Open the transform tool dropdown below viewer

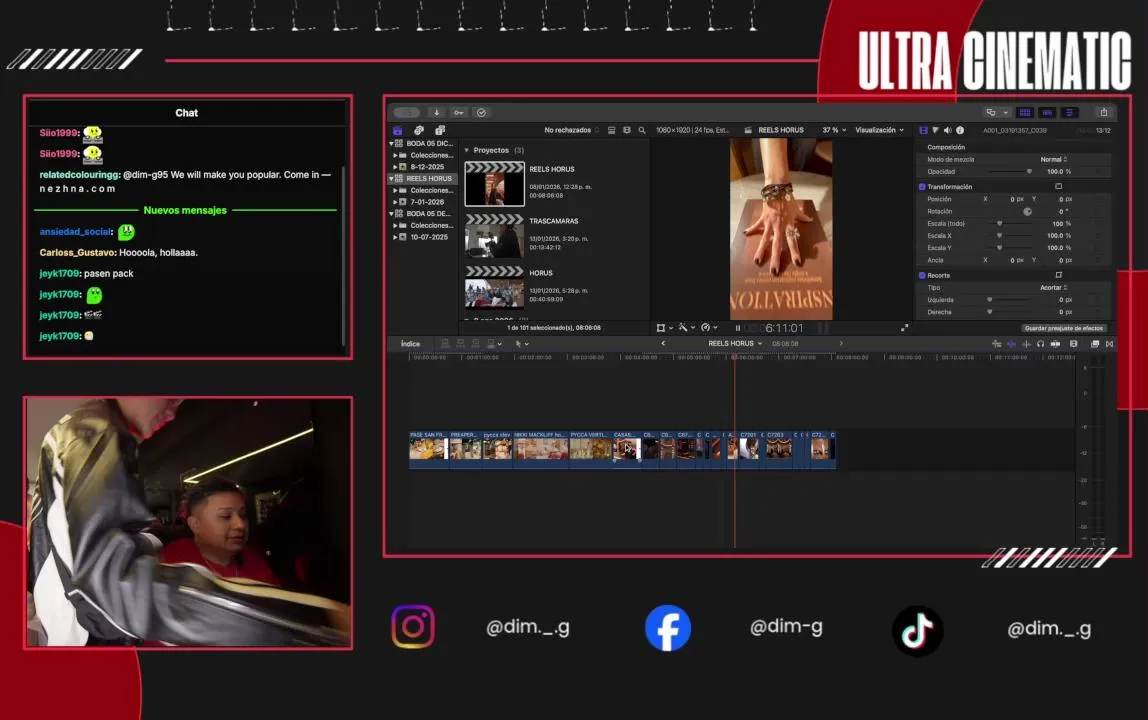coord(665,328)
